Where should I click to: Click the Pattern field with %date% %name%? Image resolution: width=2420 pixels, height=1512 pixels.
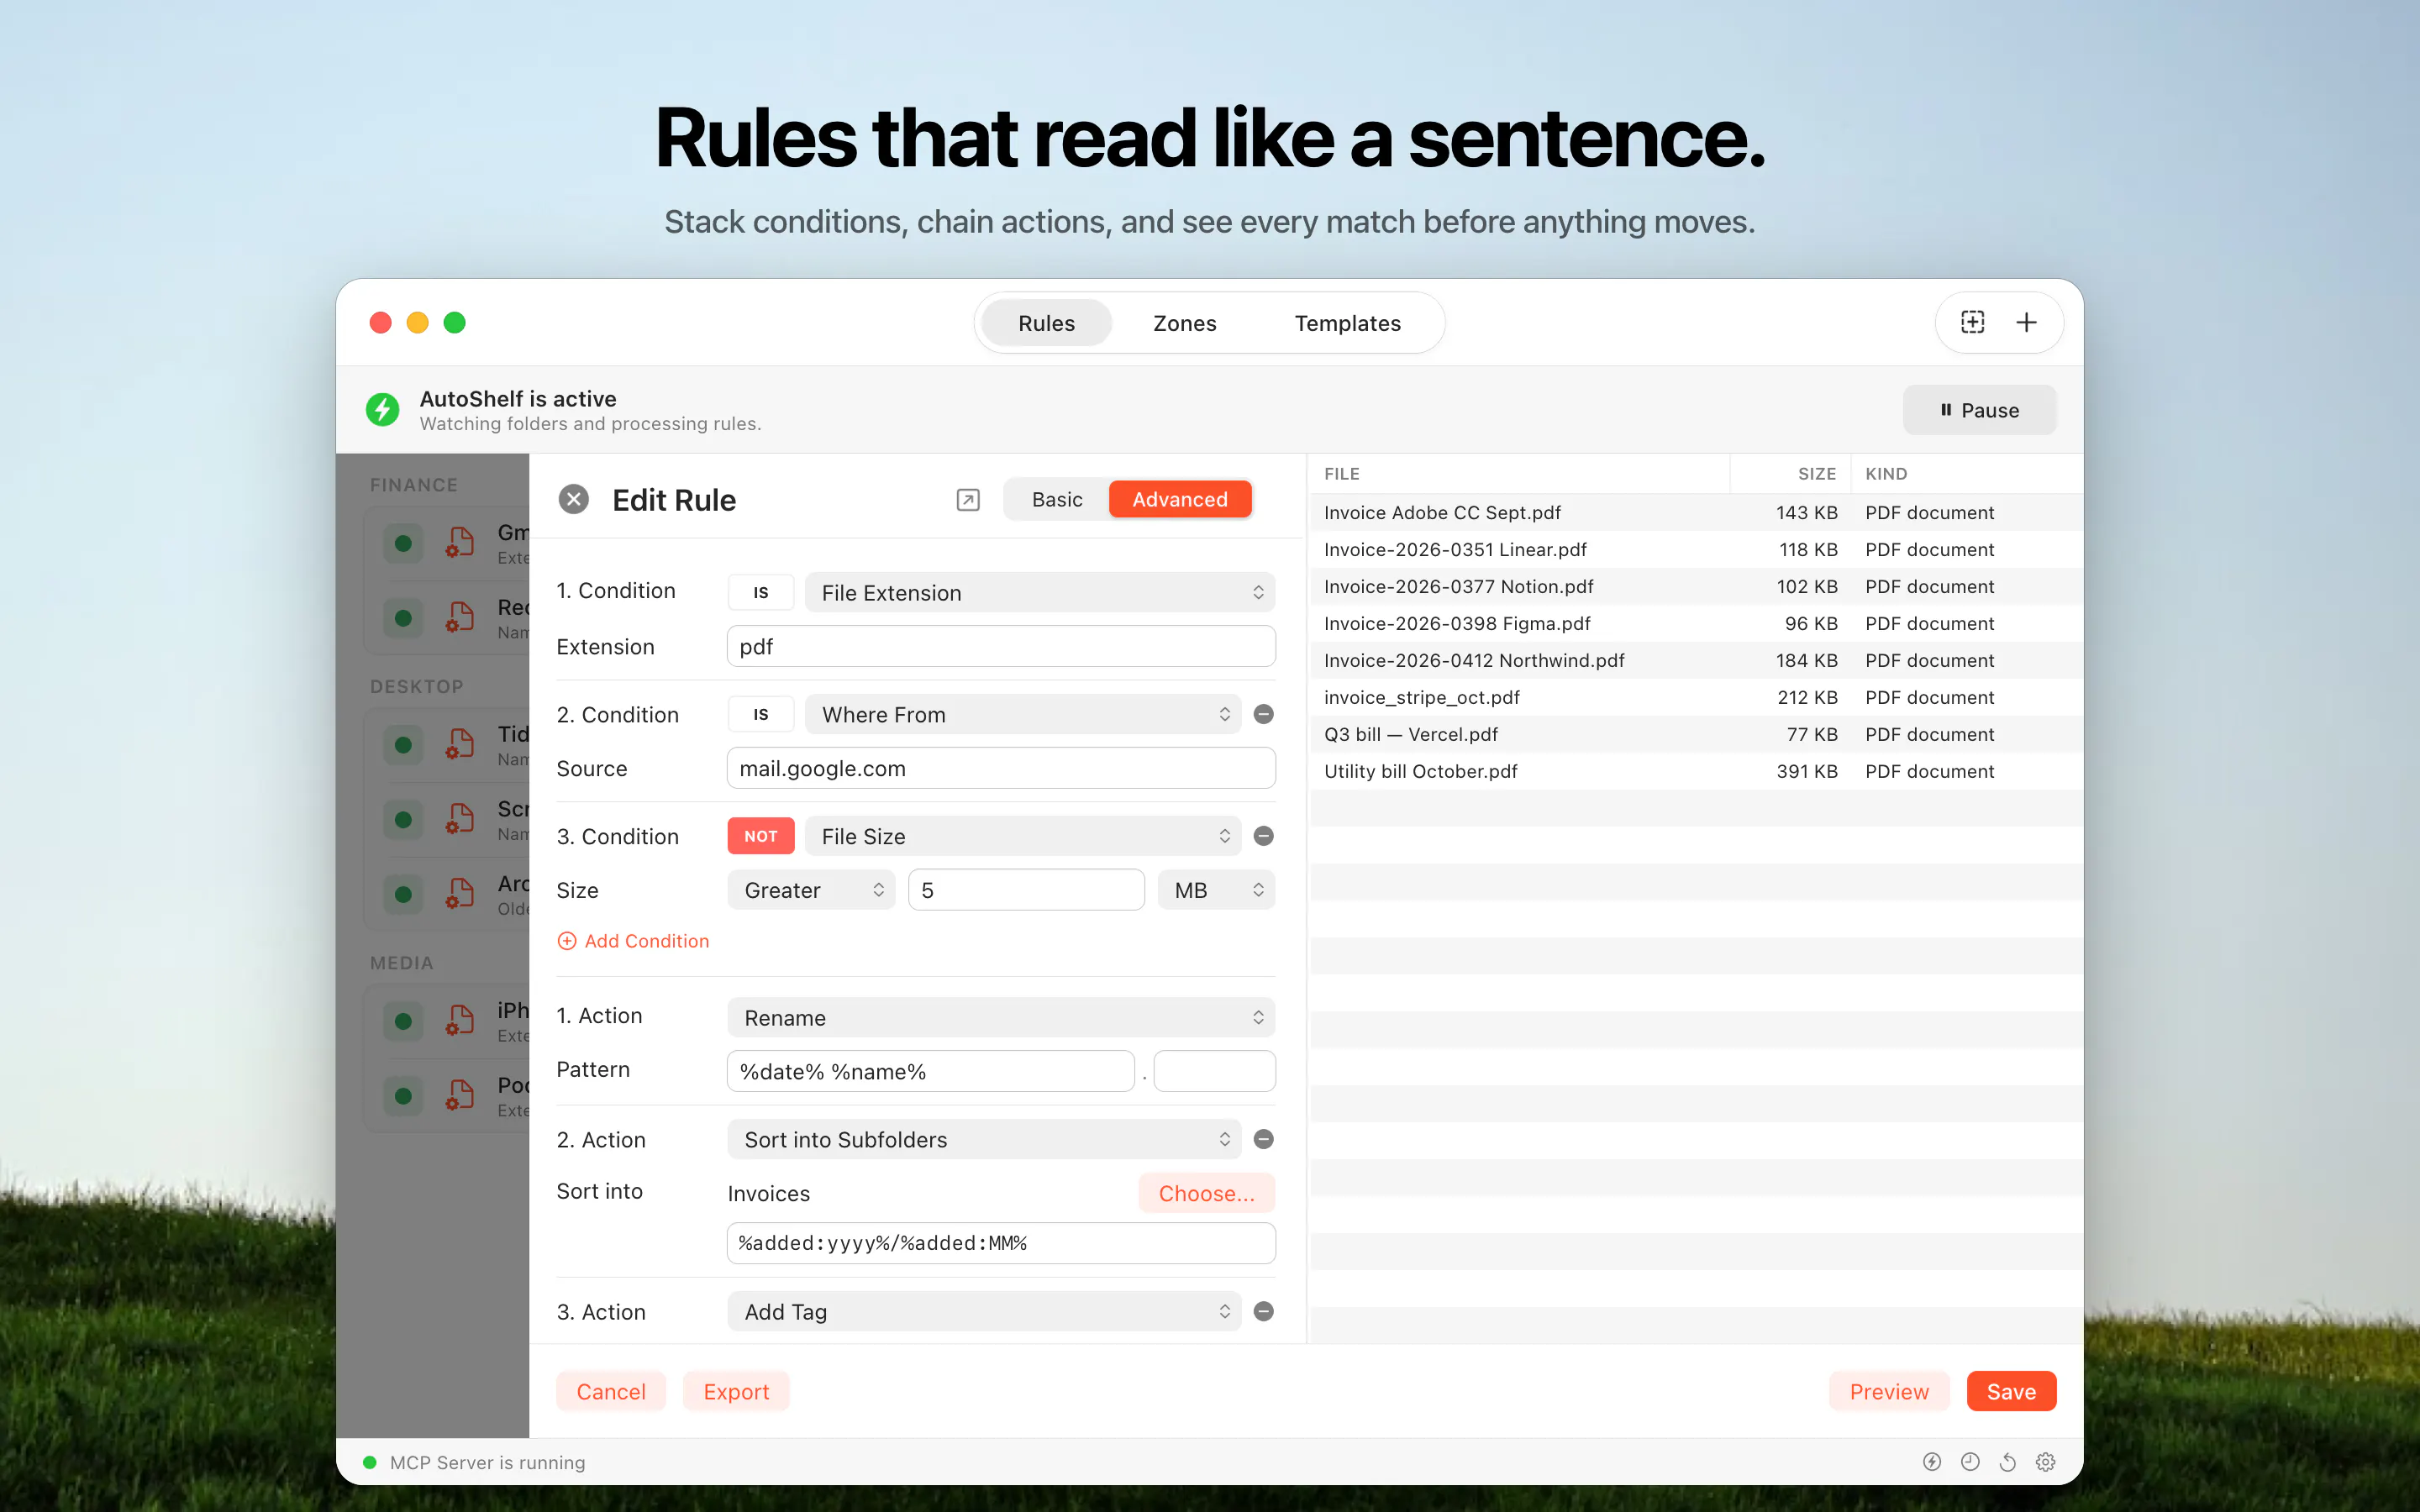[931, 1071]
